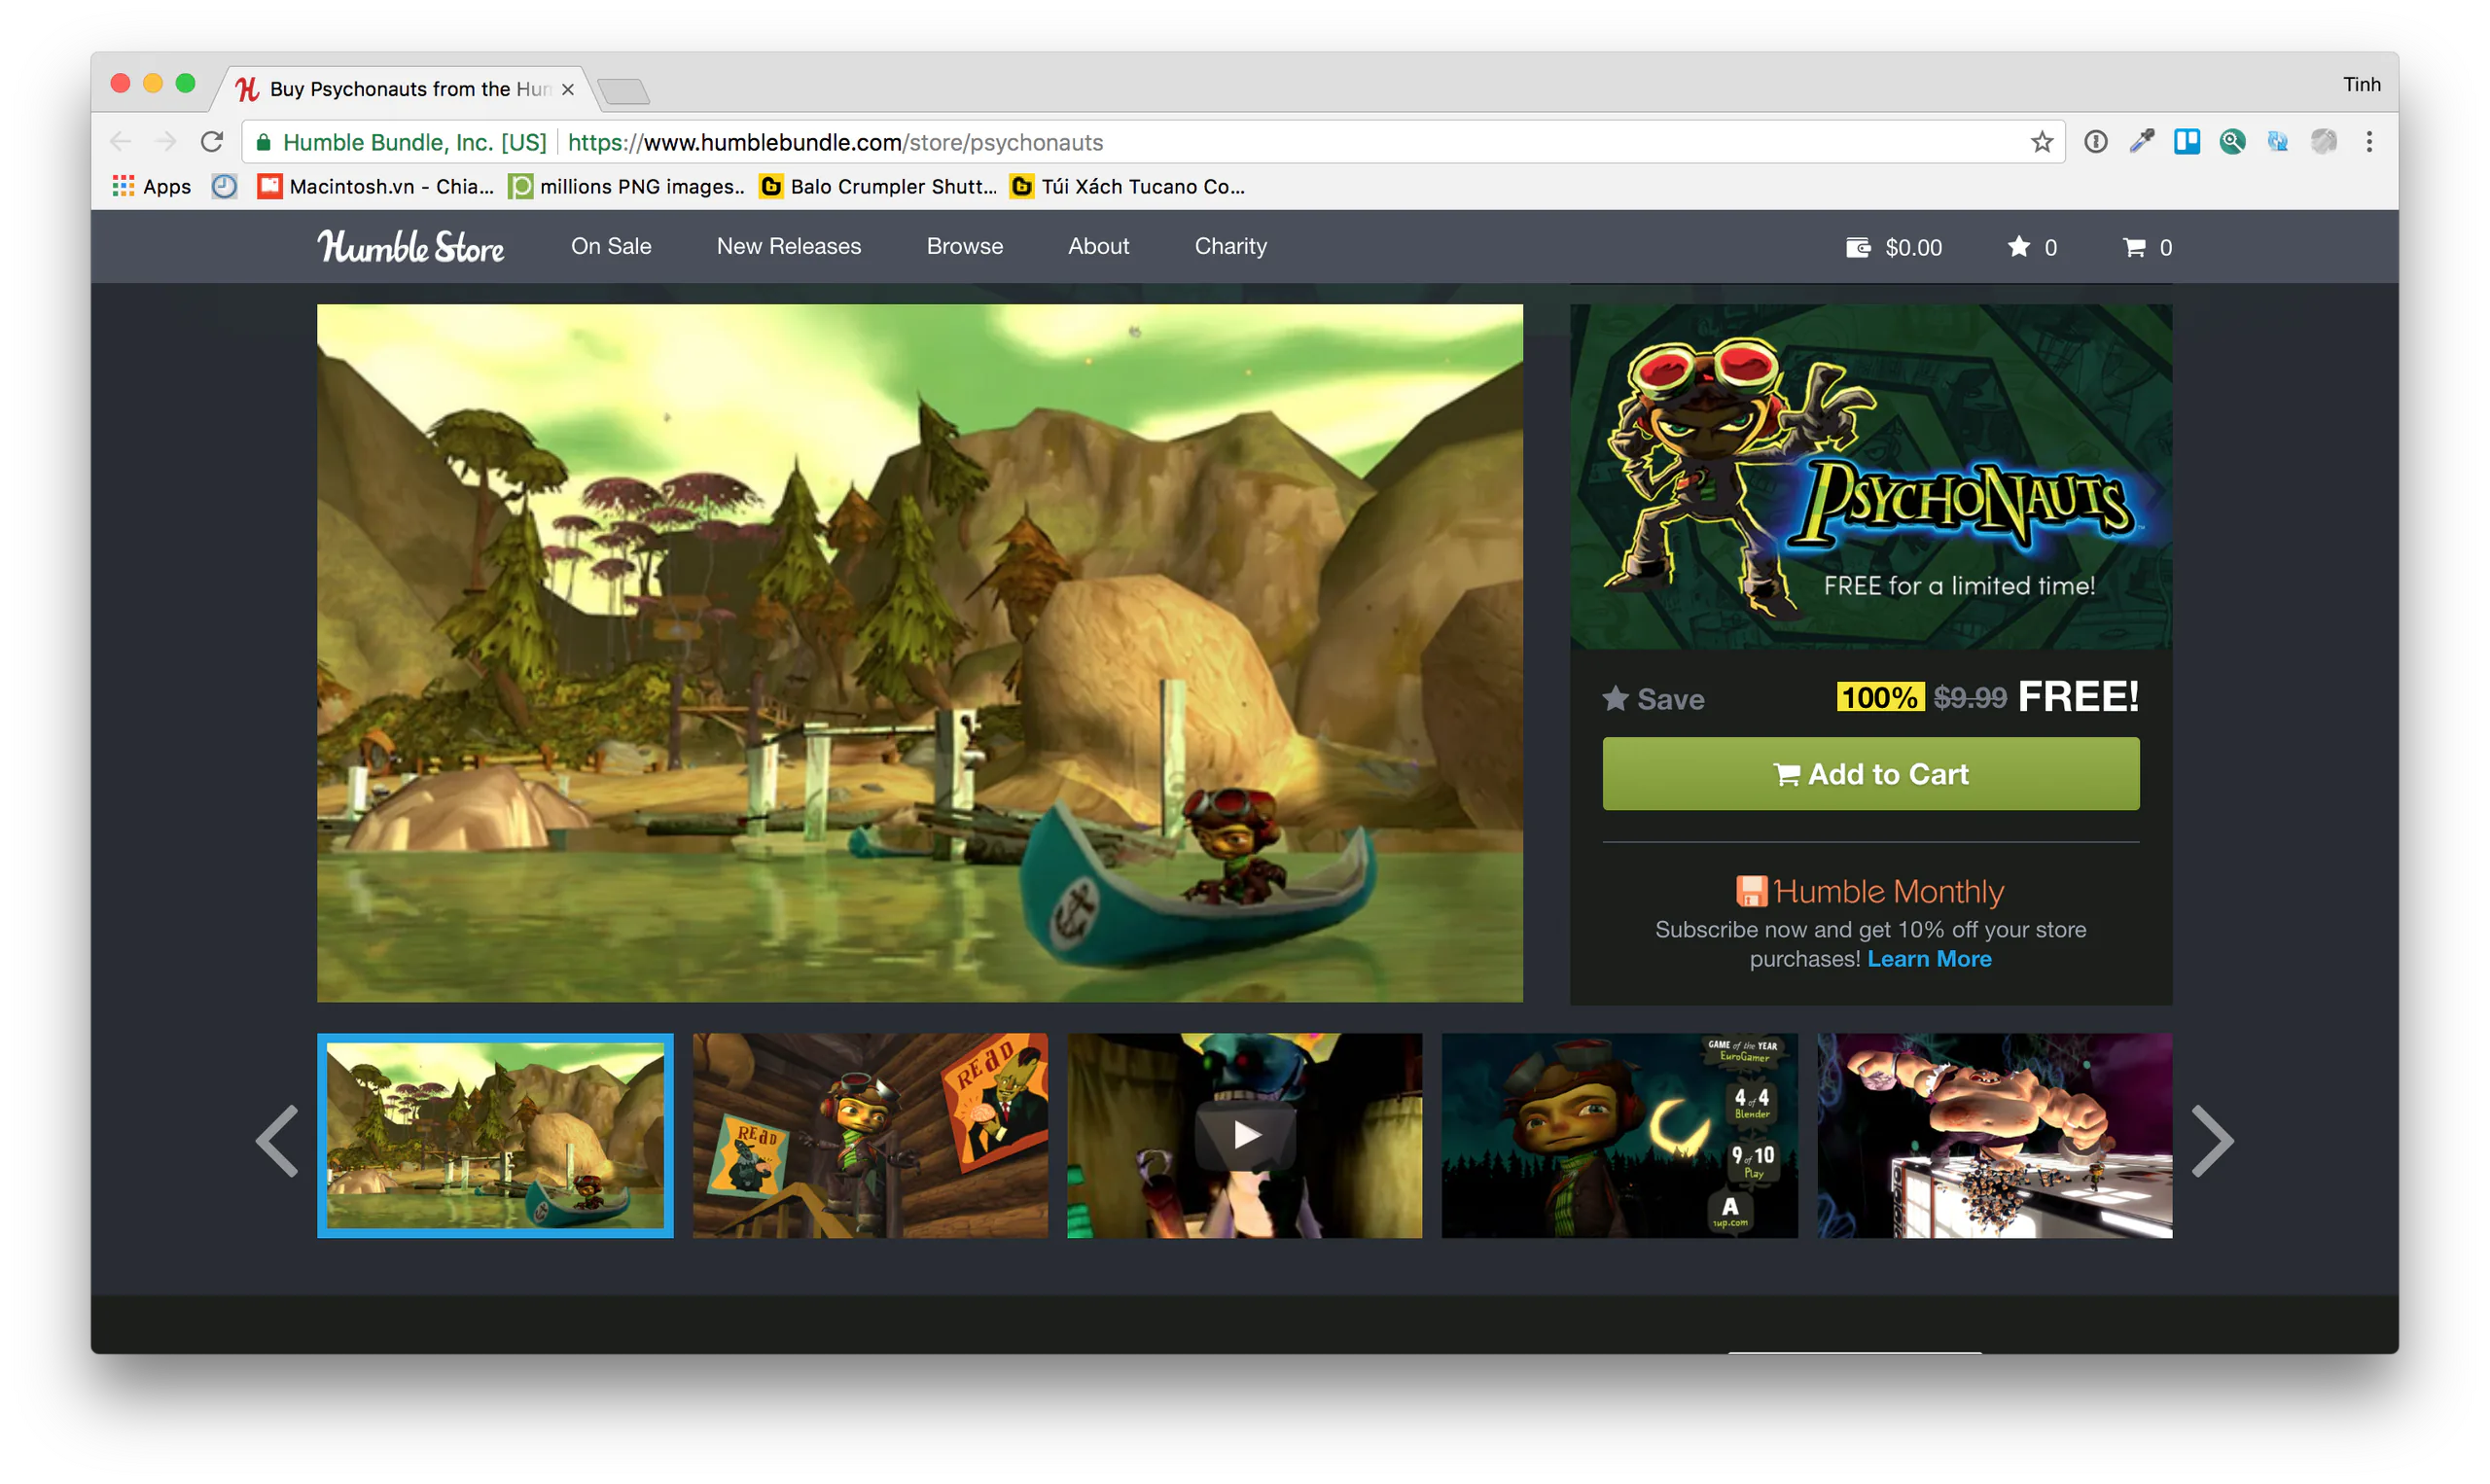
Task: Click the Humble Store logo
Action: (x=411, y=246)
